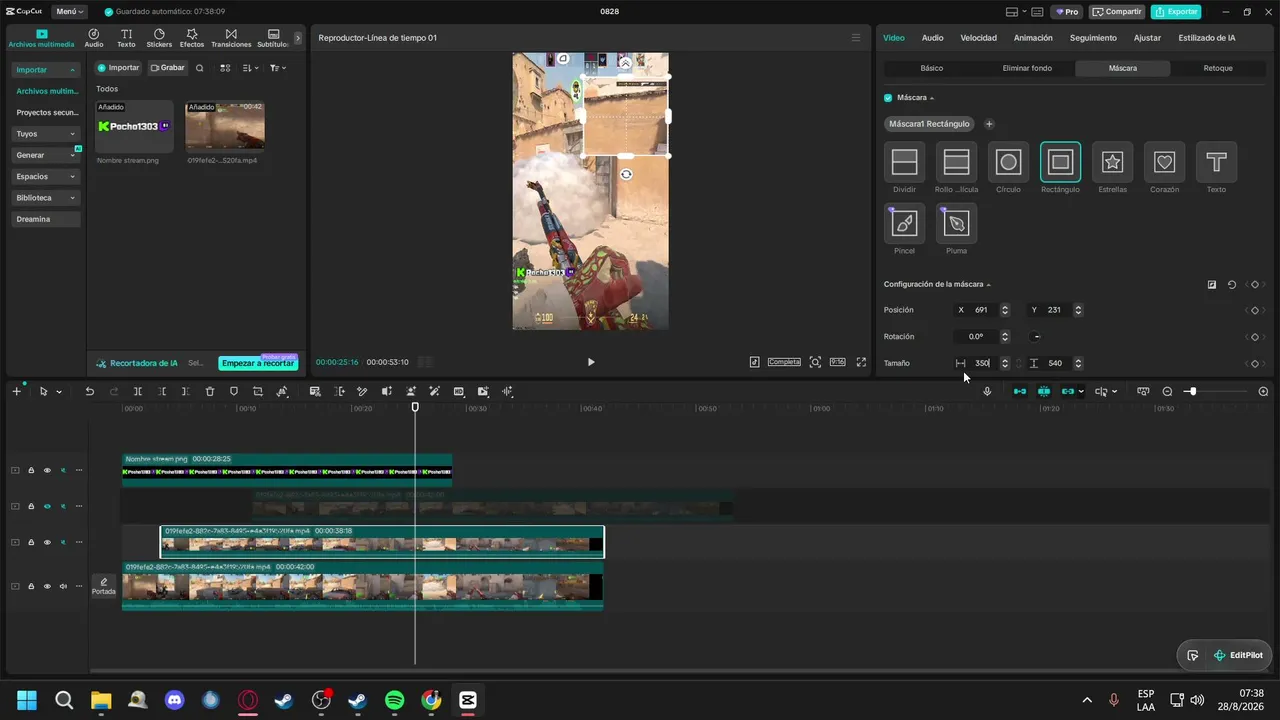Go to the Eliminar fondo sub-tab

1027,68
